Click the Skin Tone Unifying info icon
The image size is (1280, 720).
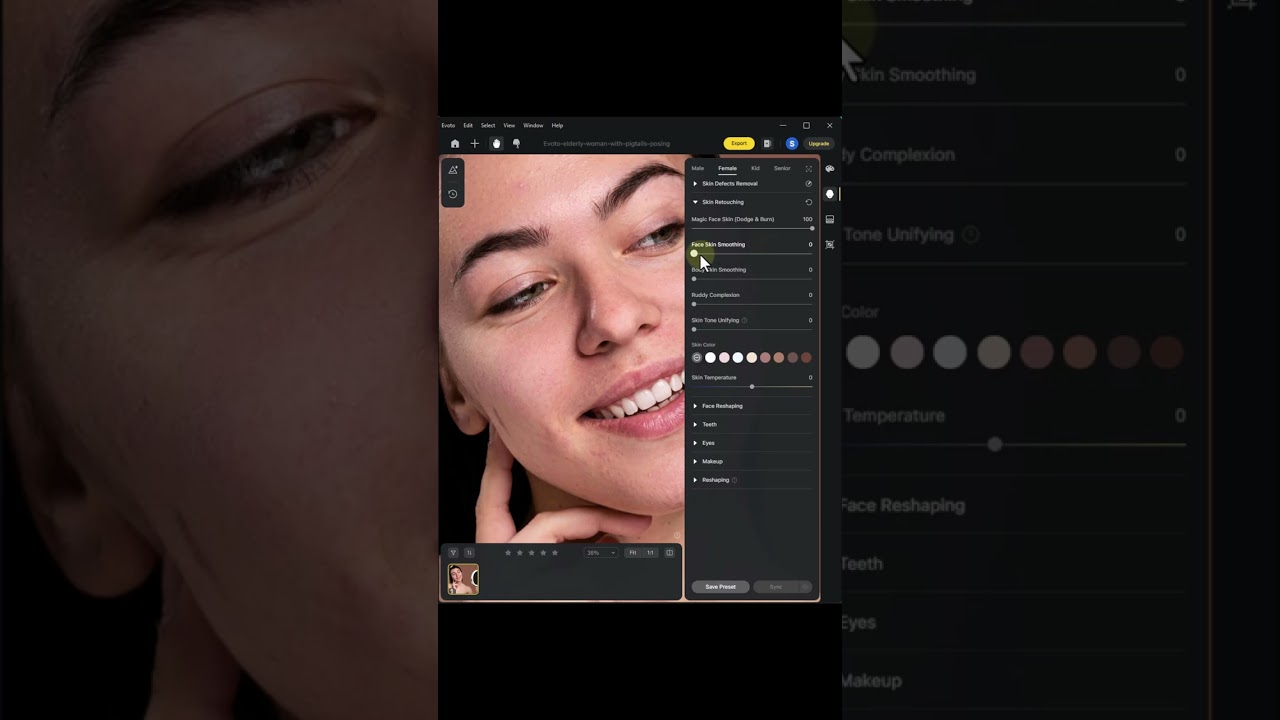745,321
